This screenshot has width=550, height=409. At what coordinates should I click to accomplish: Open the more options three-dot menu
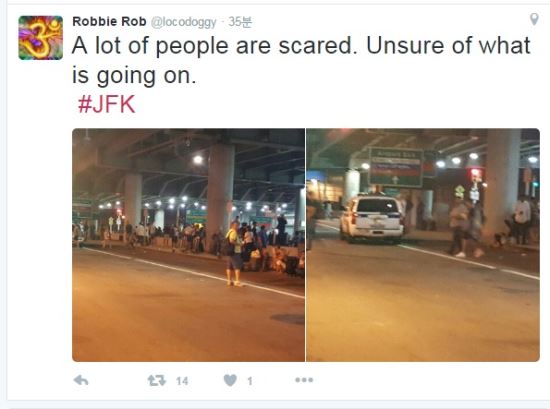(x=304, y=380)
